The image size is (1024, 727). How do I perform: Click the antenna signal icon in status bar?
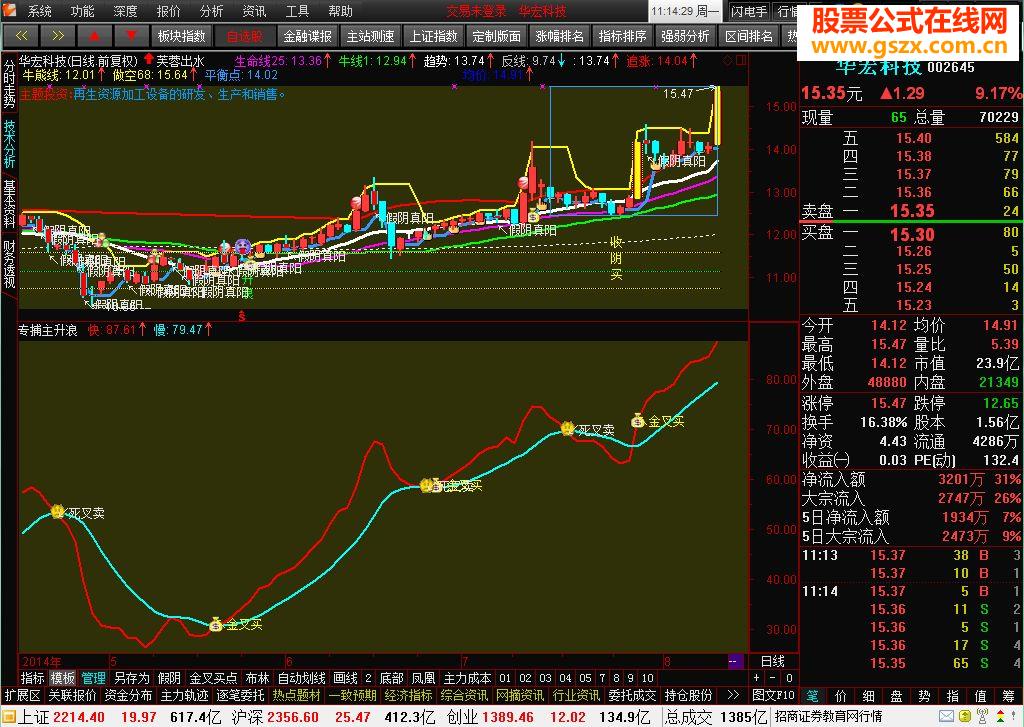[982, 717]
